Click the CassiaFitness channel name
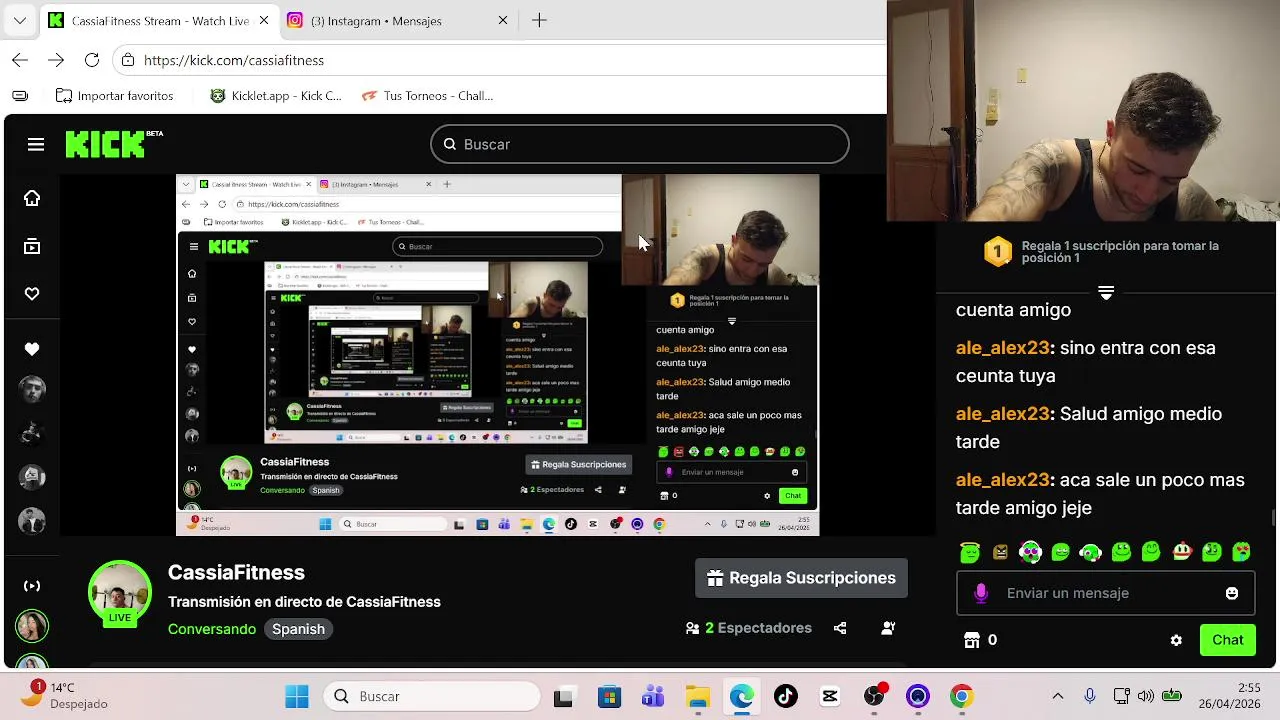The image size is (1280, 720). pos(236,573)
